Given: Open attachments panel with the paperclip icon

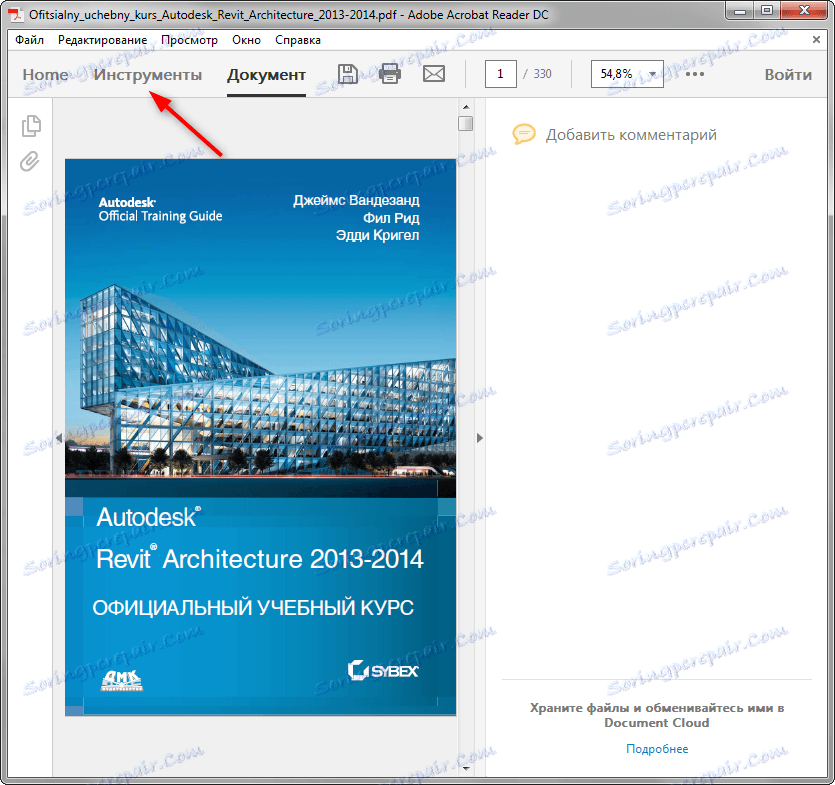Looking at the screenshot, I should point(30,161).
